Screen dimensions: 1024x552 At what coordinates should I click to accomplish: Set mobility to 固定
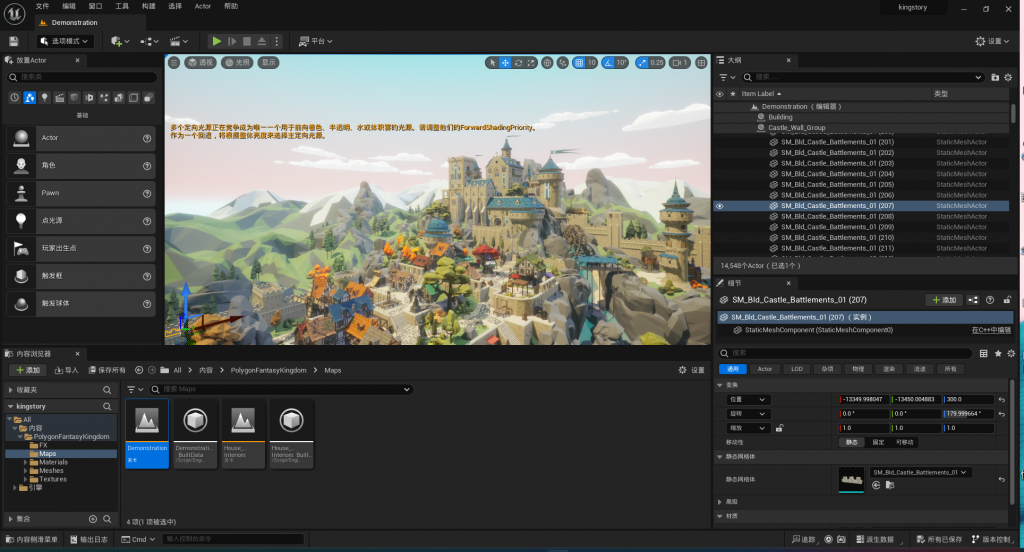[x=878, y=442]
